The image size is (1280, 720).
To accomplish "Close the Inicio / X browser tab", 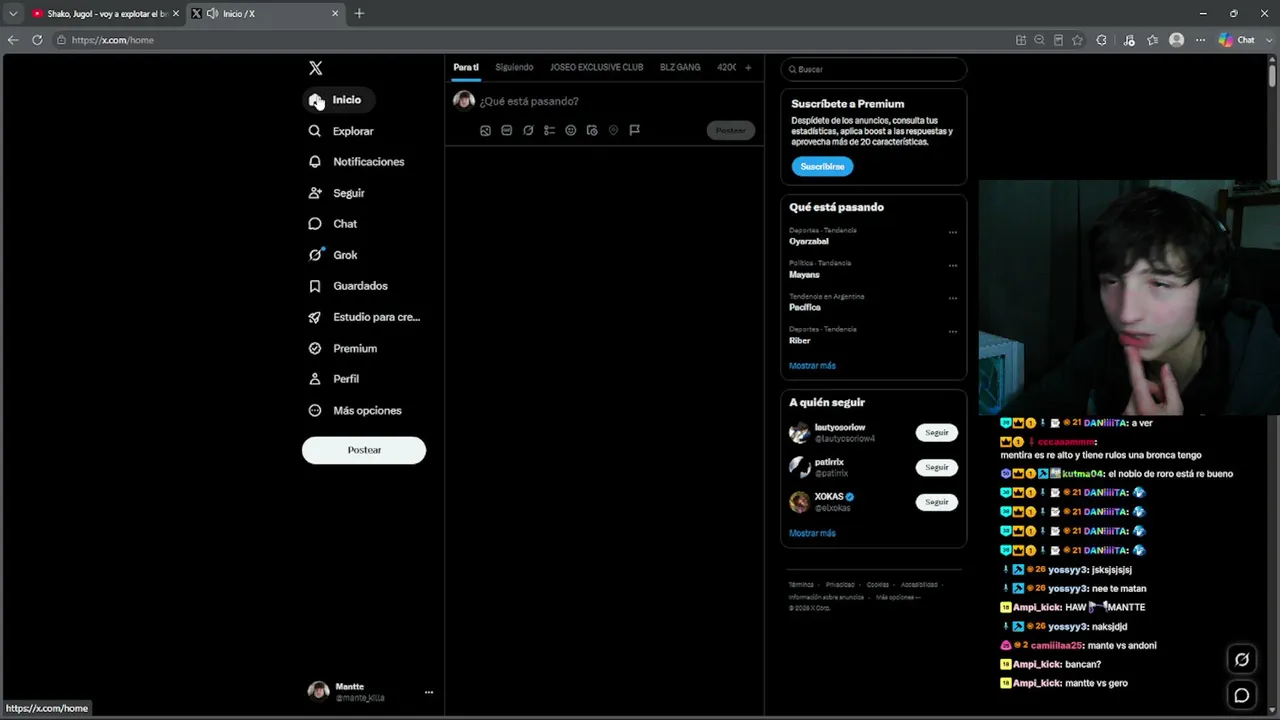I will tap(335, 13).
